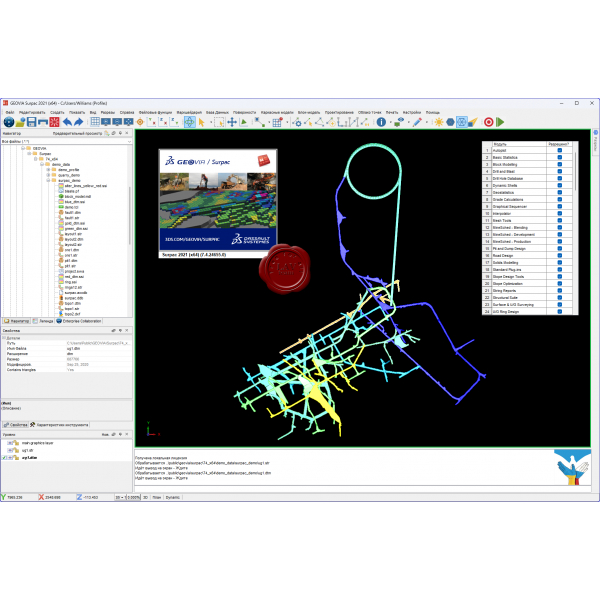Click the 3DS.COM/GEOVIA/SURPAC link on splash
The height and width of the screenshot is (600, 600).
[x=192, y=239]
